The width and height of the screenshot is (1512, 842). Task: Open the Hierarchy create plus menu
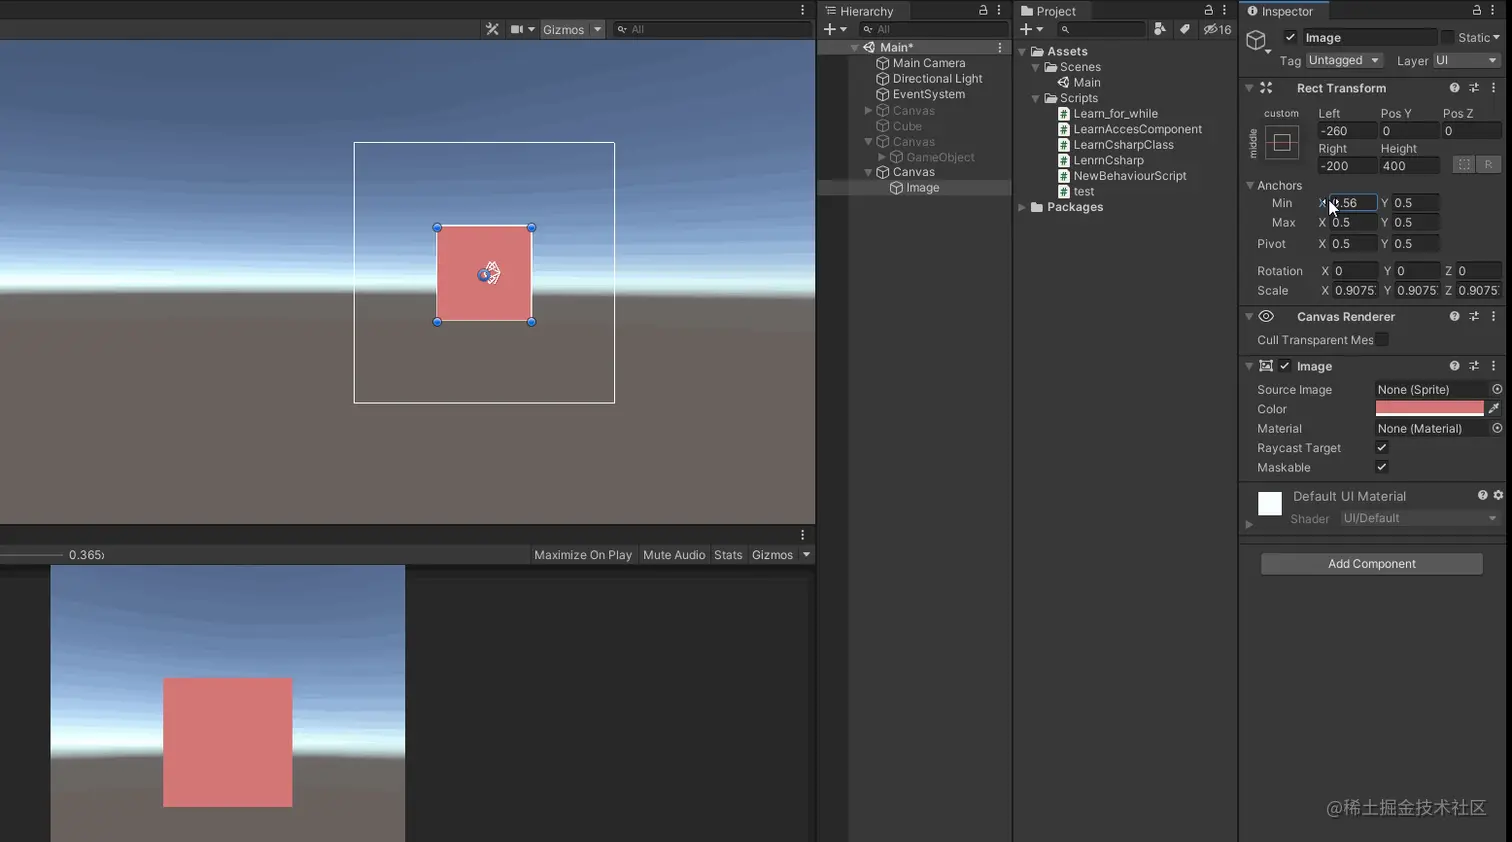point(835,29)
